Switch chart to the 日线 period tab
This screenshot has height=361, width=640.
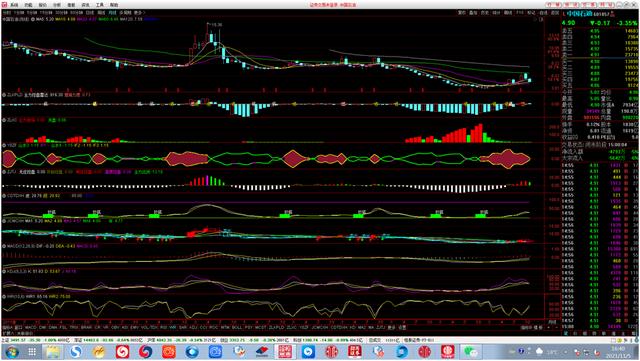coord(90,13)
